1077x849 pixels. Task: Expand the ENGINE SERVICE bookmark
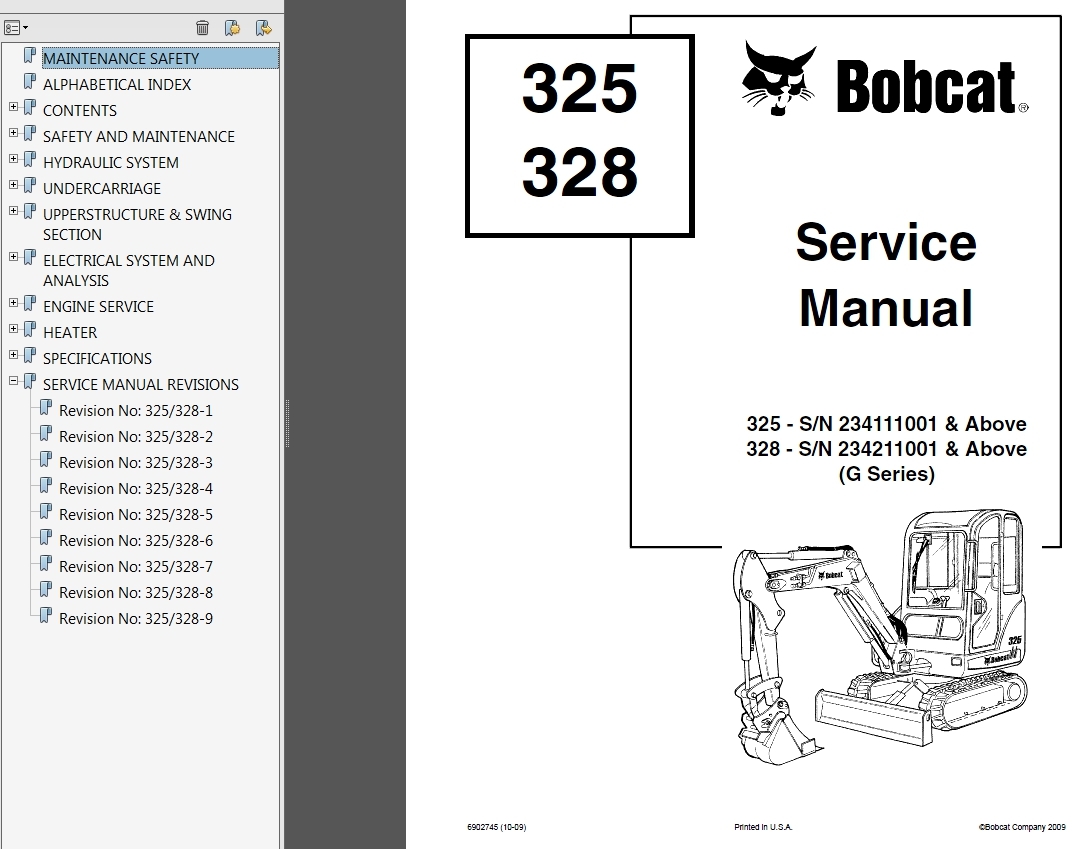point(13,303)
